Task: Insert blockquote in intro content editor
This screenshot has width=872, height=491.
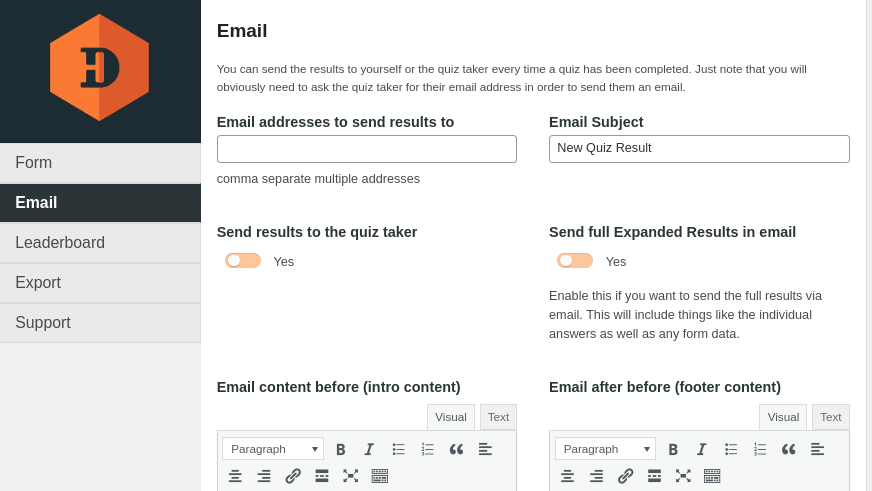Action: pyautogui.click(x=456, y=449)
